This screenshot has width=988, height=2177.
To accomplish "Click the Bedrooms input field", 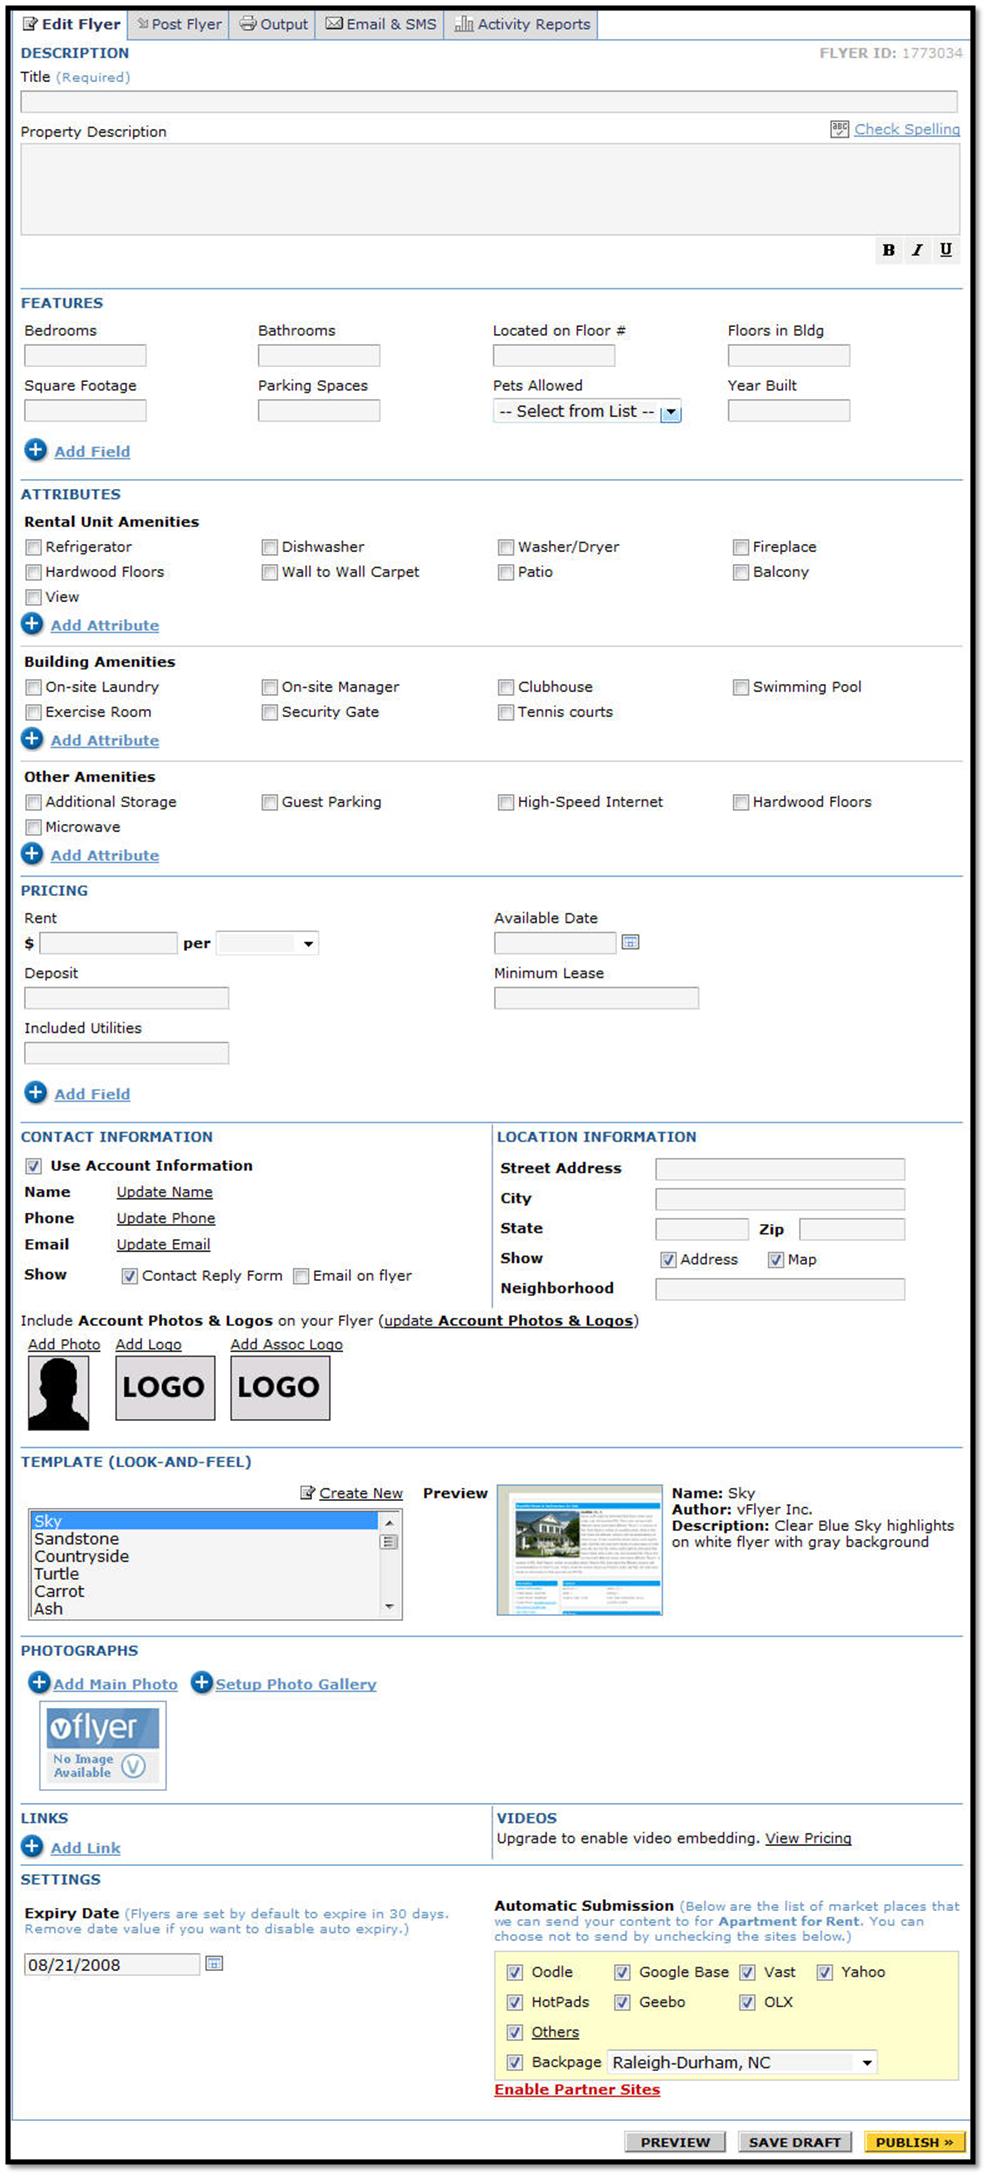I will 85,355.
